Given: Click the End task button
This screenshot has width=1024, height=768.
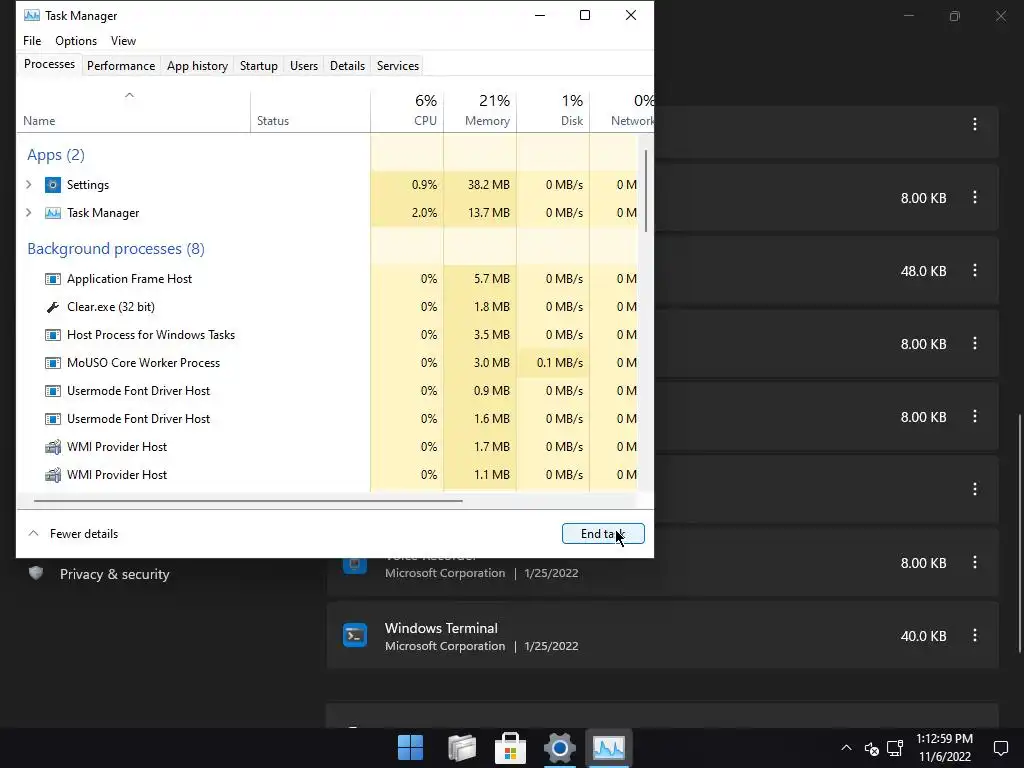Looking at the screenshot, I should pos(603,534).
